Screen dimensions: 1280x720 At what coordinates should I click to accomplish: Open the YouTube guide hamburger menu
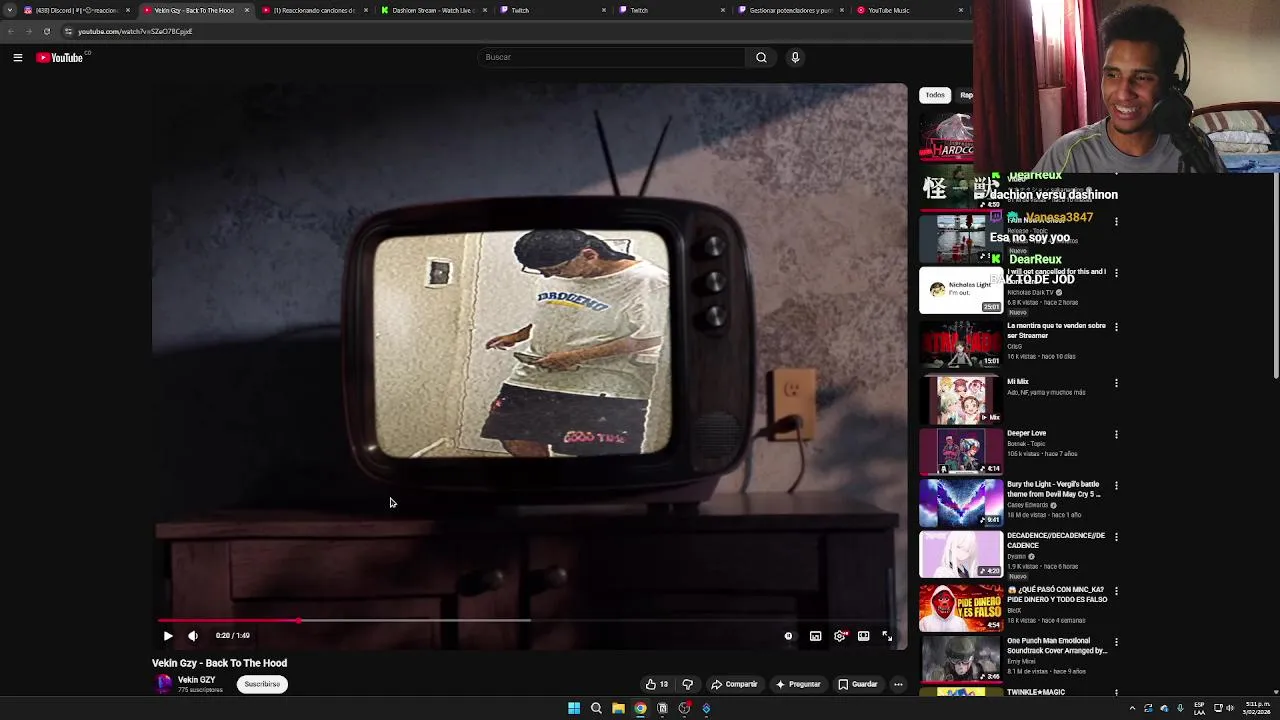coord(18,58)
